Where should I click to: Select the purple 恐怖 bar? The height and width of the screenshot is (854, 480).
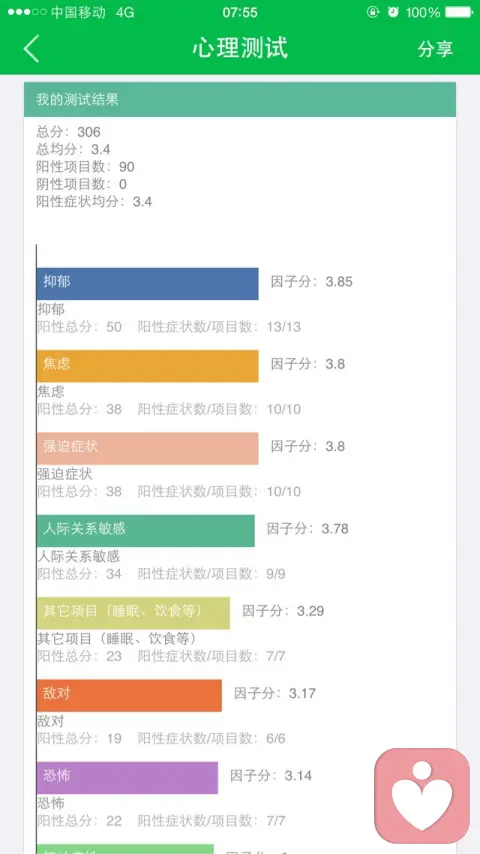pos(127,777)
